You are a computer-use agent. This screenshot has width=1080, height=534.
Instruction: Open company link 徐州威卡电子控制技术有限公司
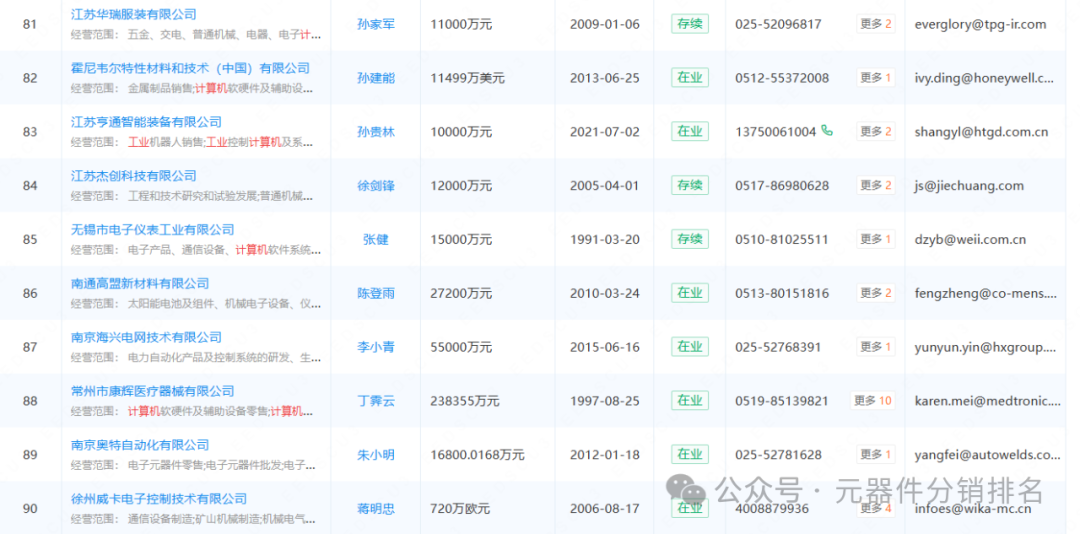point(159,498)
